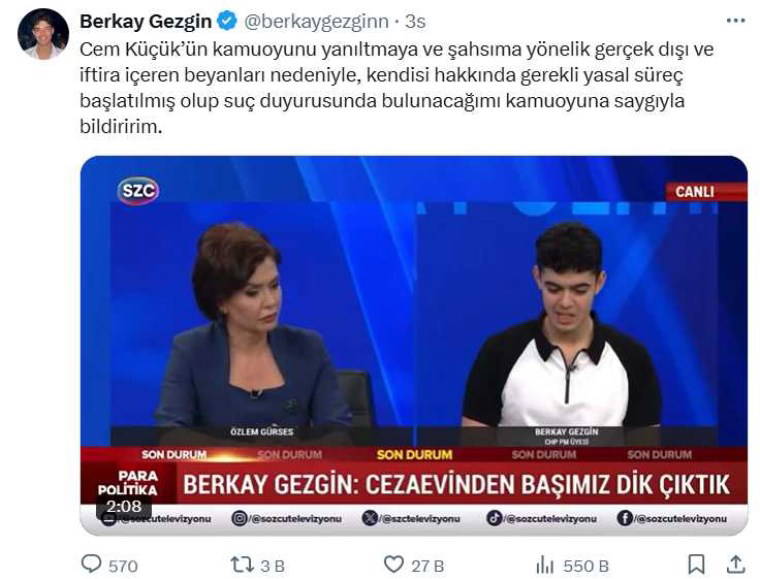Image resolution: width=760 pixels, height=579 pixels.
Task: Click the blue verified badge
Action: point(226,21)
